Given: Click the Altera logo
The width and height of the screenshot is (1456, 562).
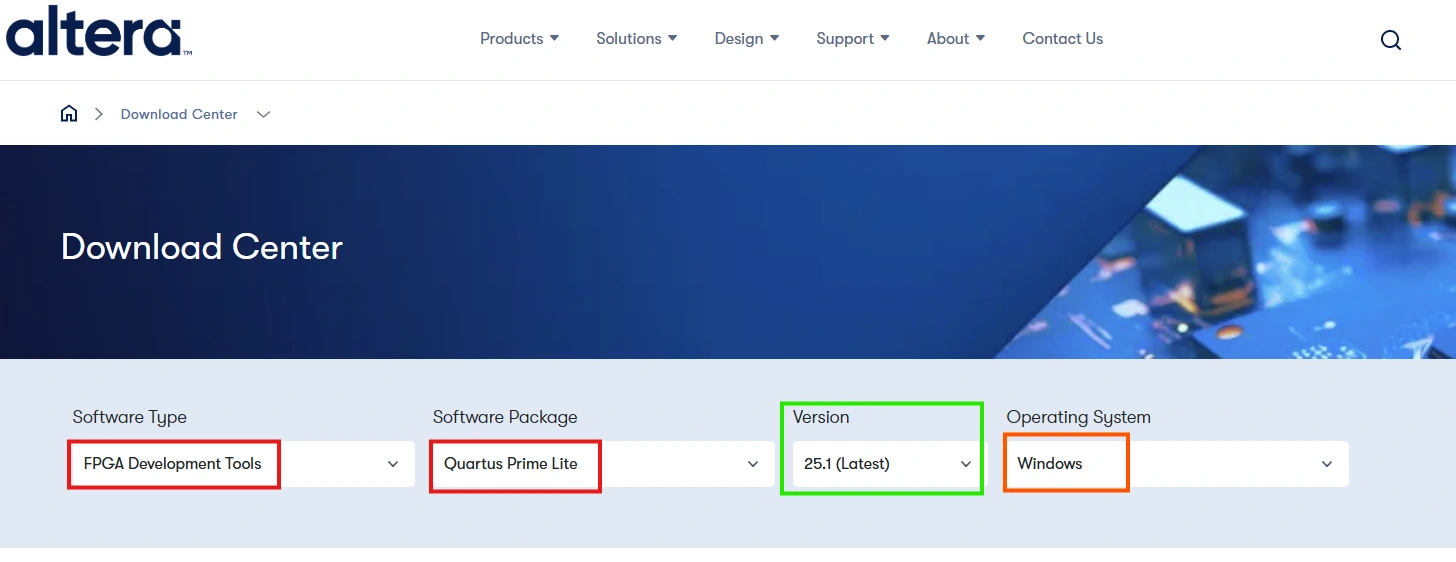Looking at the screenshot, I should pos(98,30).
